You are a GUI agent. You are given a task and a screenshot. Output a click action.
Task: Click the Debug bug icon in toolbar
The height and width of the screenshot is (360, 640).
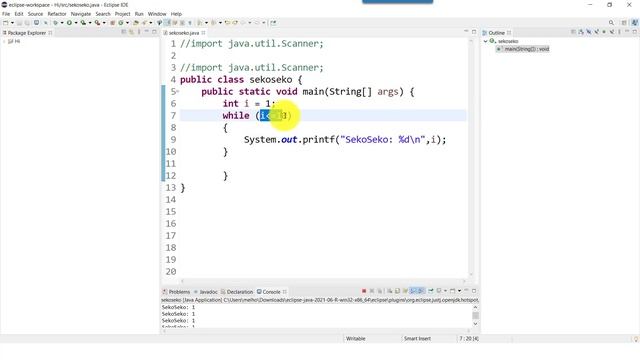click(56, 23)
